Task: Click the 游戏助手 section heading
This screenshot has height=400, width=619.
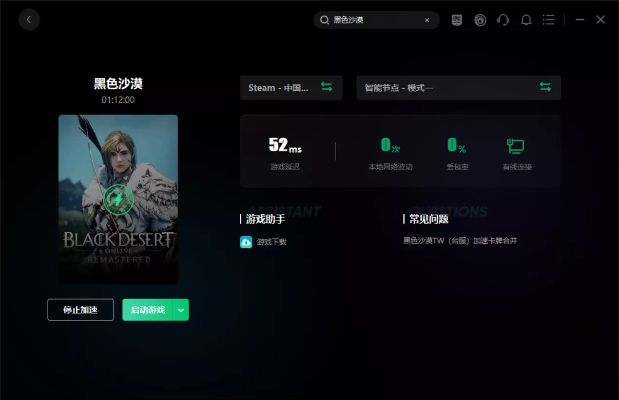Action: 265,219
